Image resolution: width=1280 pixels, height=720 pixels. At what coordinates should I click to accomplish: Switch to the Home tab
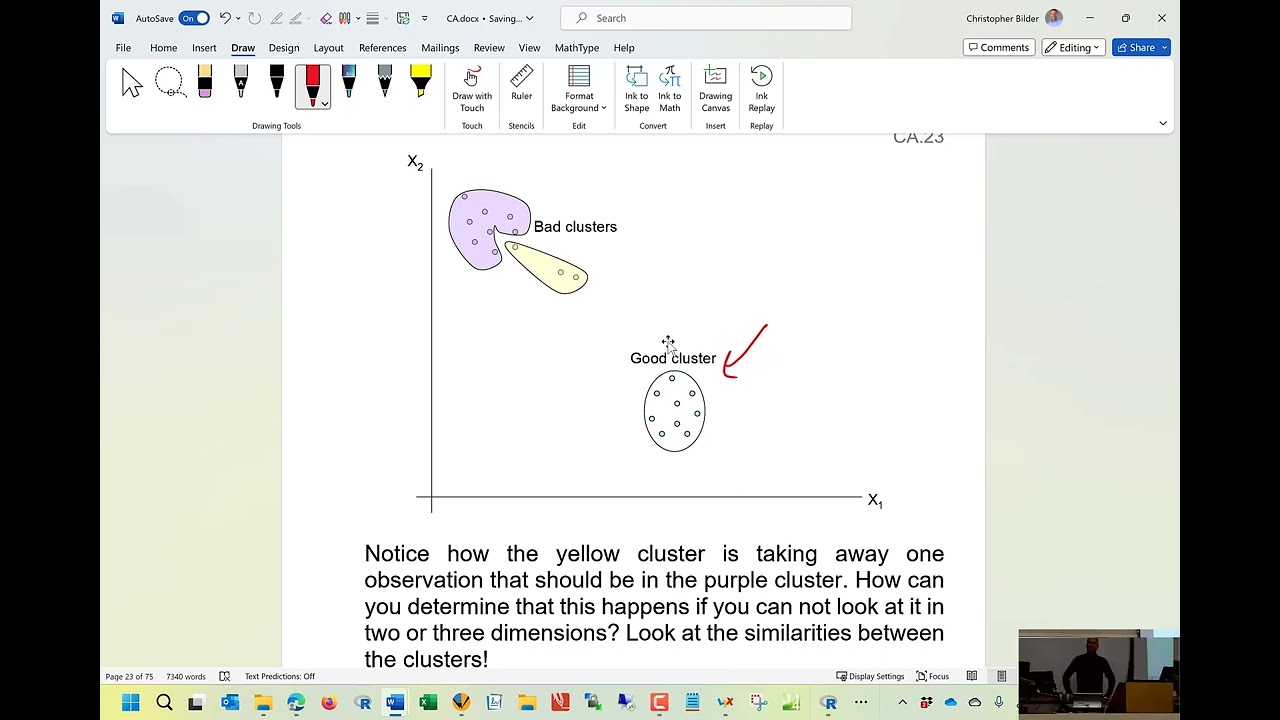[163, 48]
